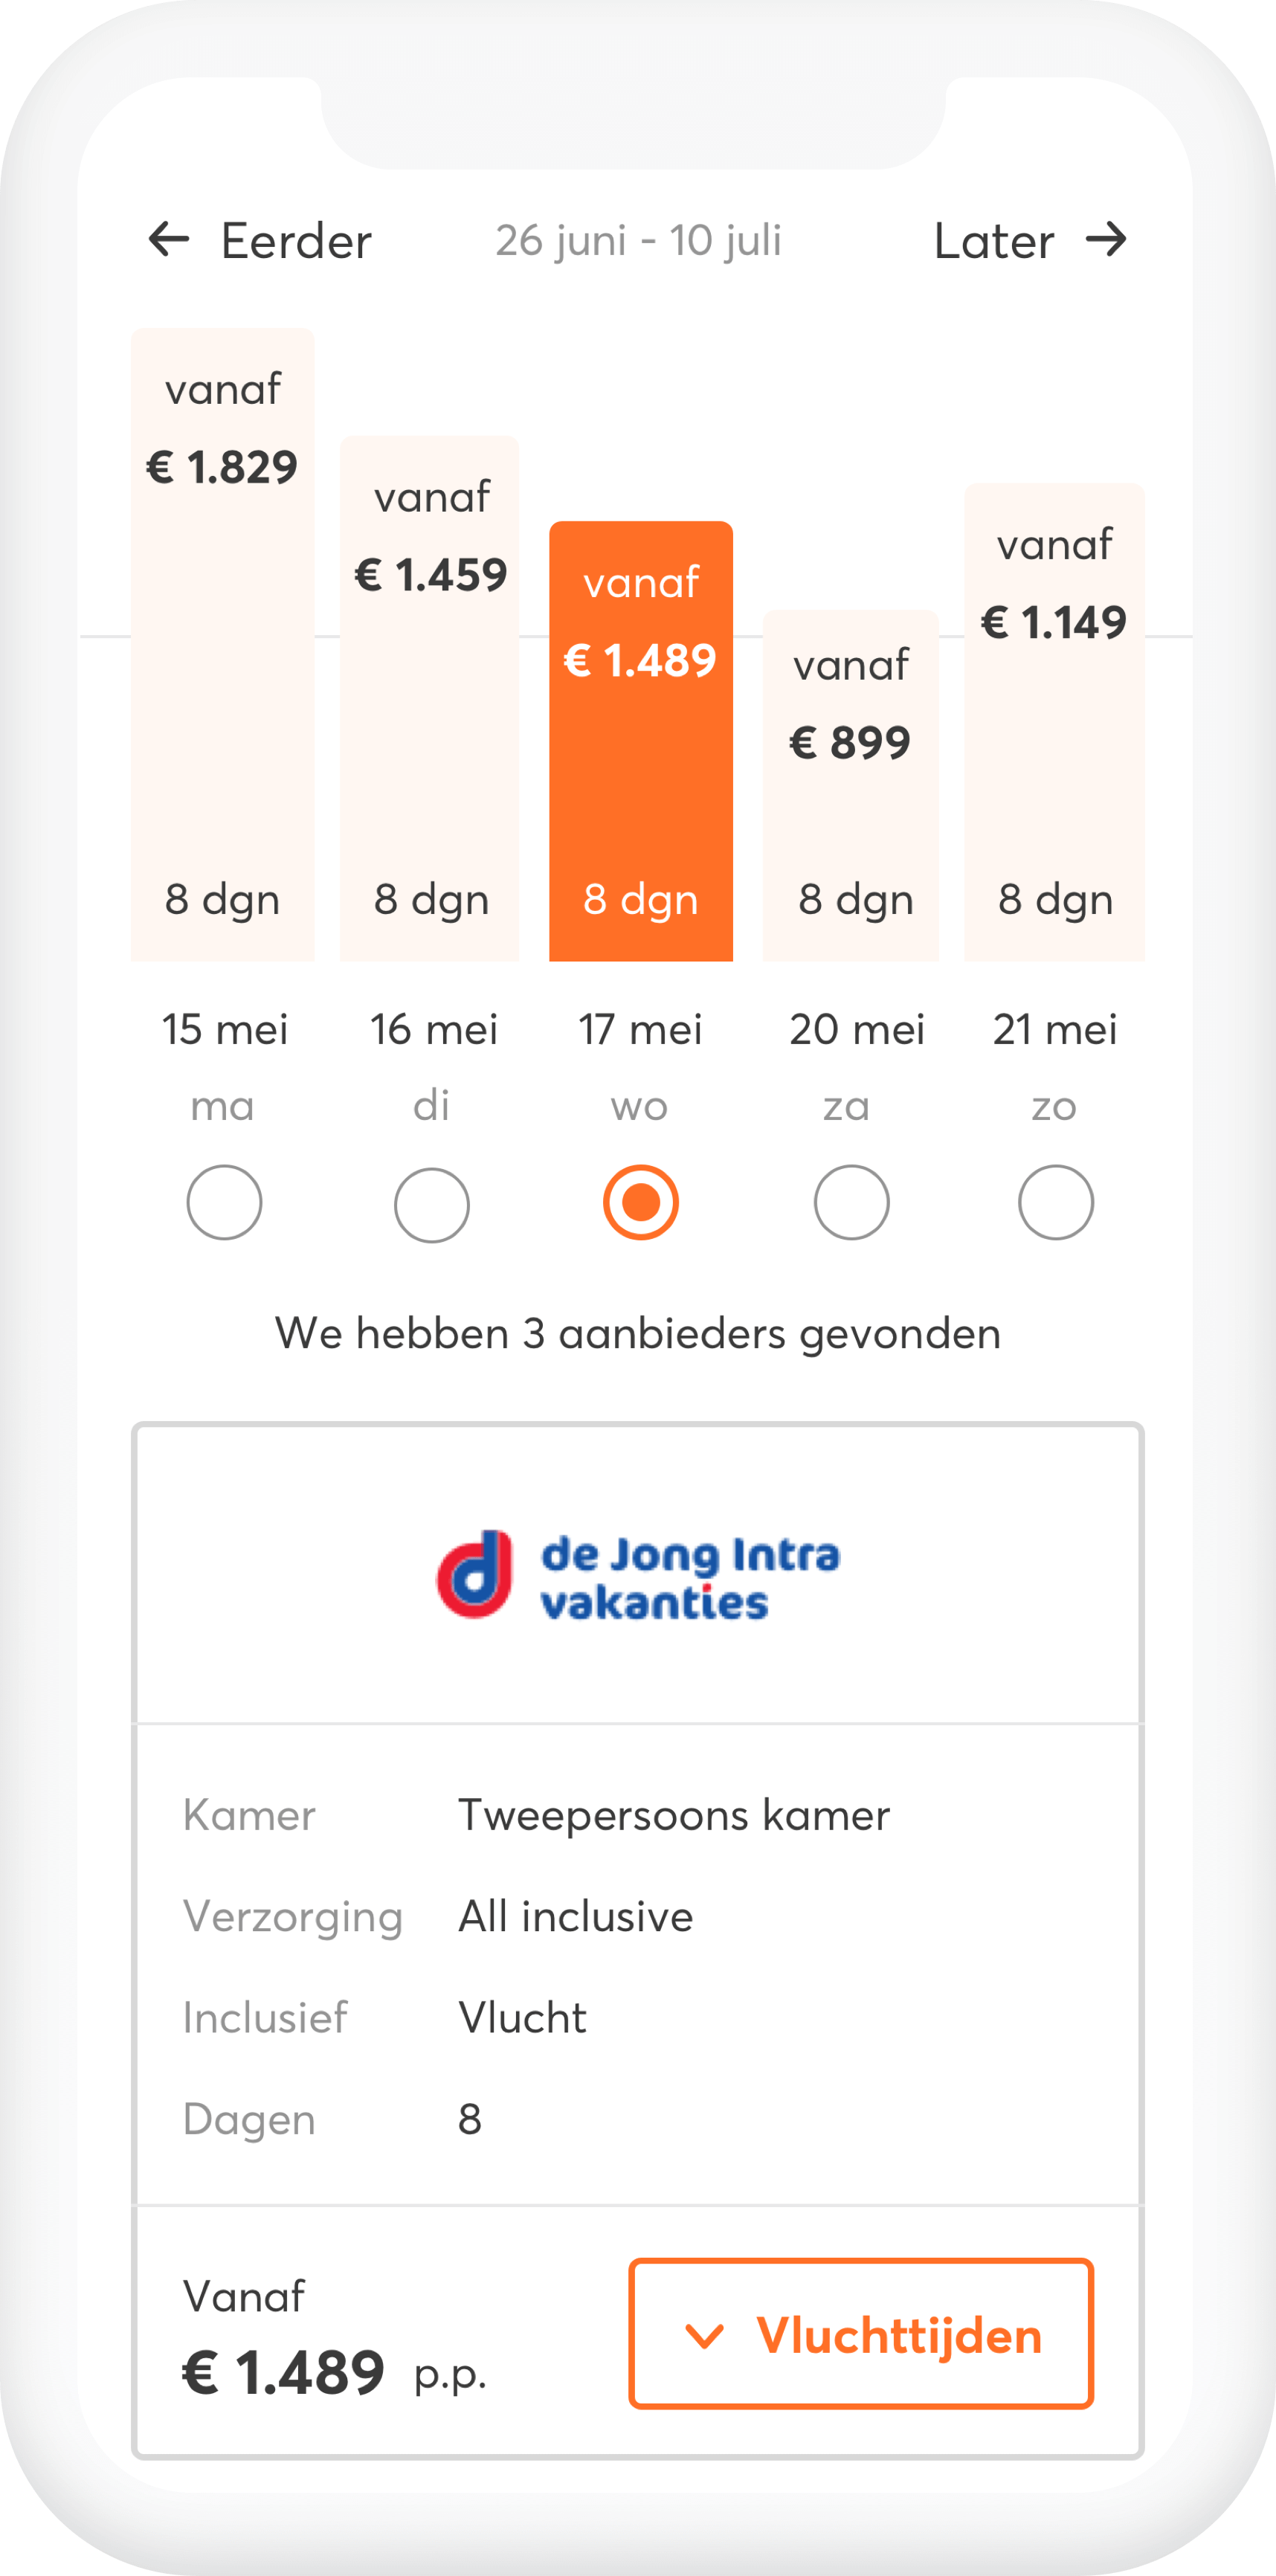Viewport: 1276px width, 2576px height.
Task: Pick the € 899 price bar
Action: [851, 785]
